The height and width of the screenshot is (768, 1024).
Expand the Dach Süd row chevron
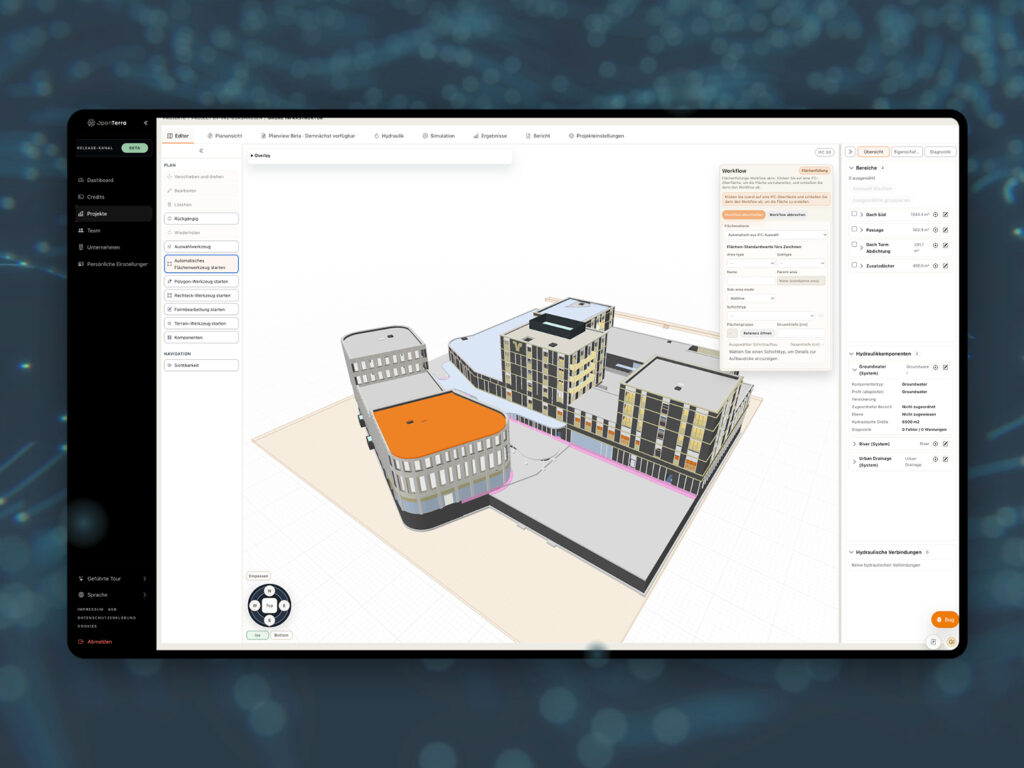861,215
